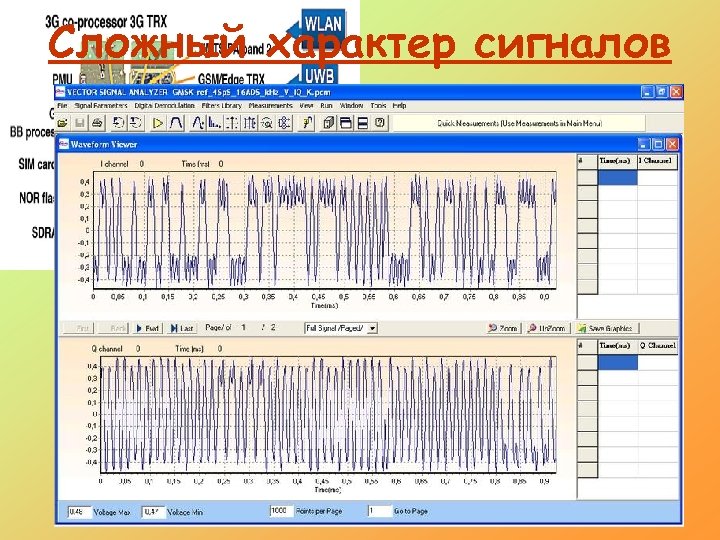Click the Points per Page input field
The height and width of the screenshot is (540, 720).
[x=281, y=511]
